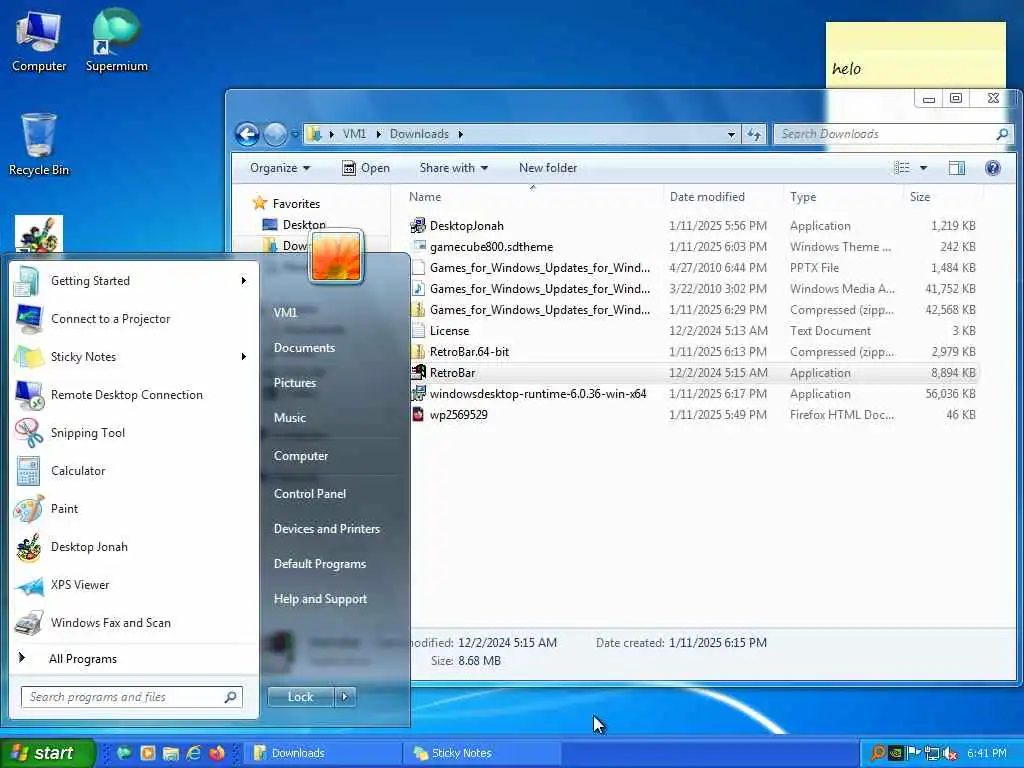Launch Snipping Tool from Start menu
This screenshot has width=1024, height=768.
coord(133,433)
